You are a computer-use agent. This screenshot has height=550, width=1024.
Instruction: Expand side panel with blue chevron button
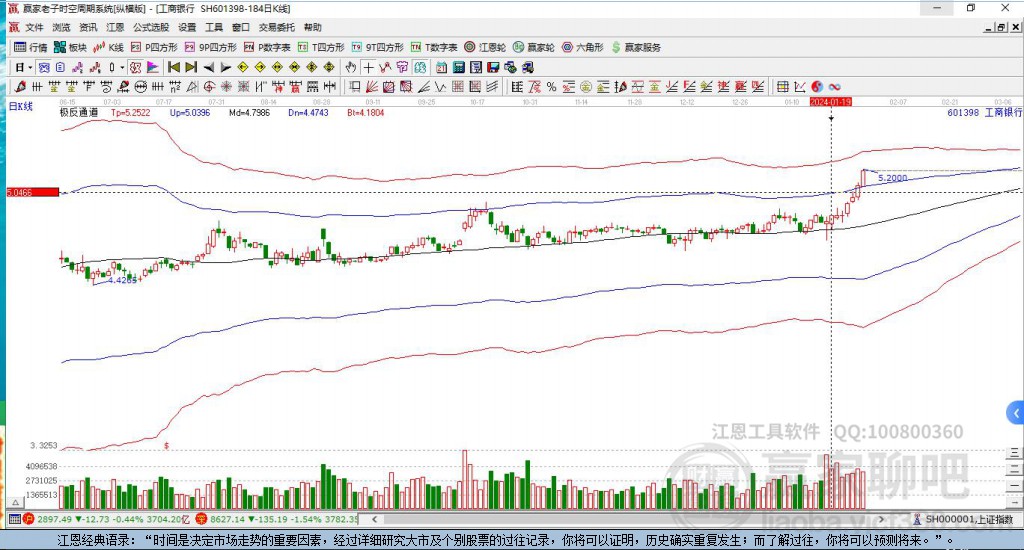pyautogui.click(x=1015, y=413)
